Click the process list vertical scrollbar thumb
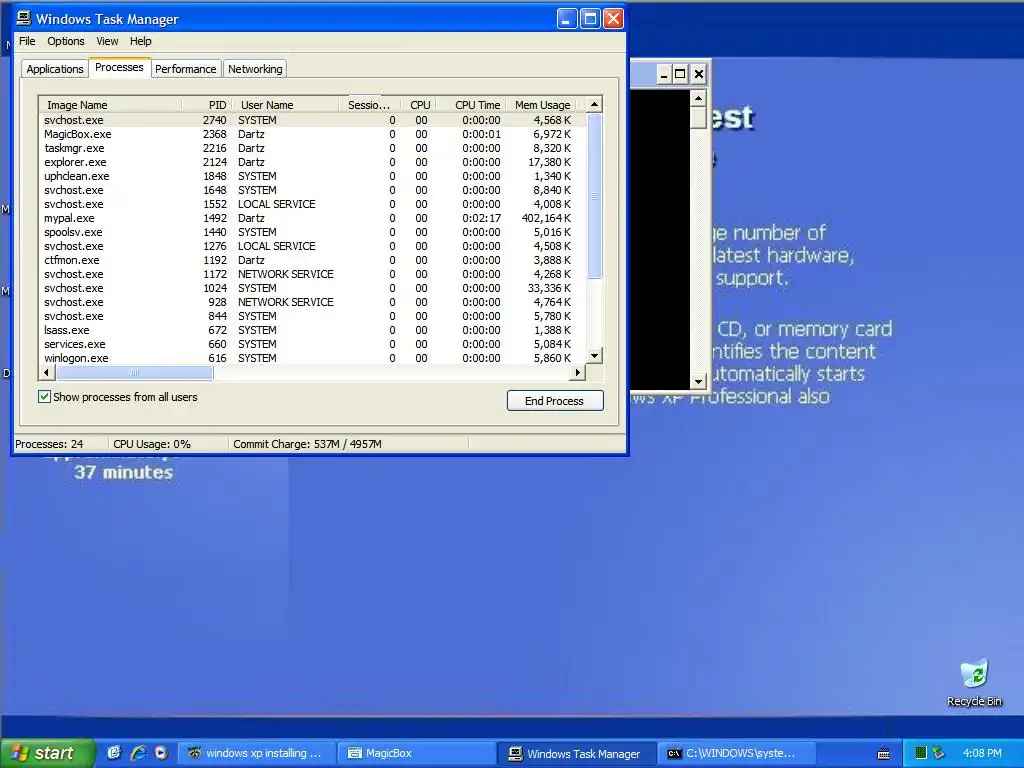The image size is (1024, 768). pyautogui.click(x=594, y=196)
